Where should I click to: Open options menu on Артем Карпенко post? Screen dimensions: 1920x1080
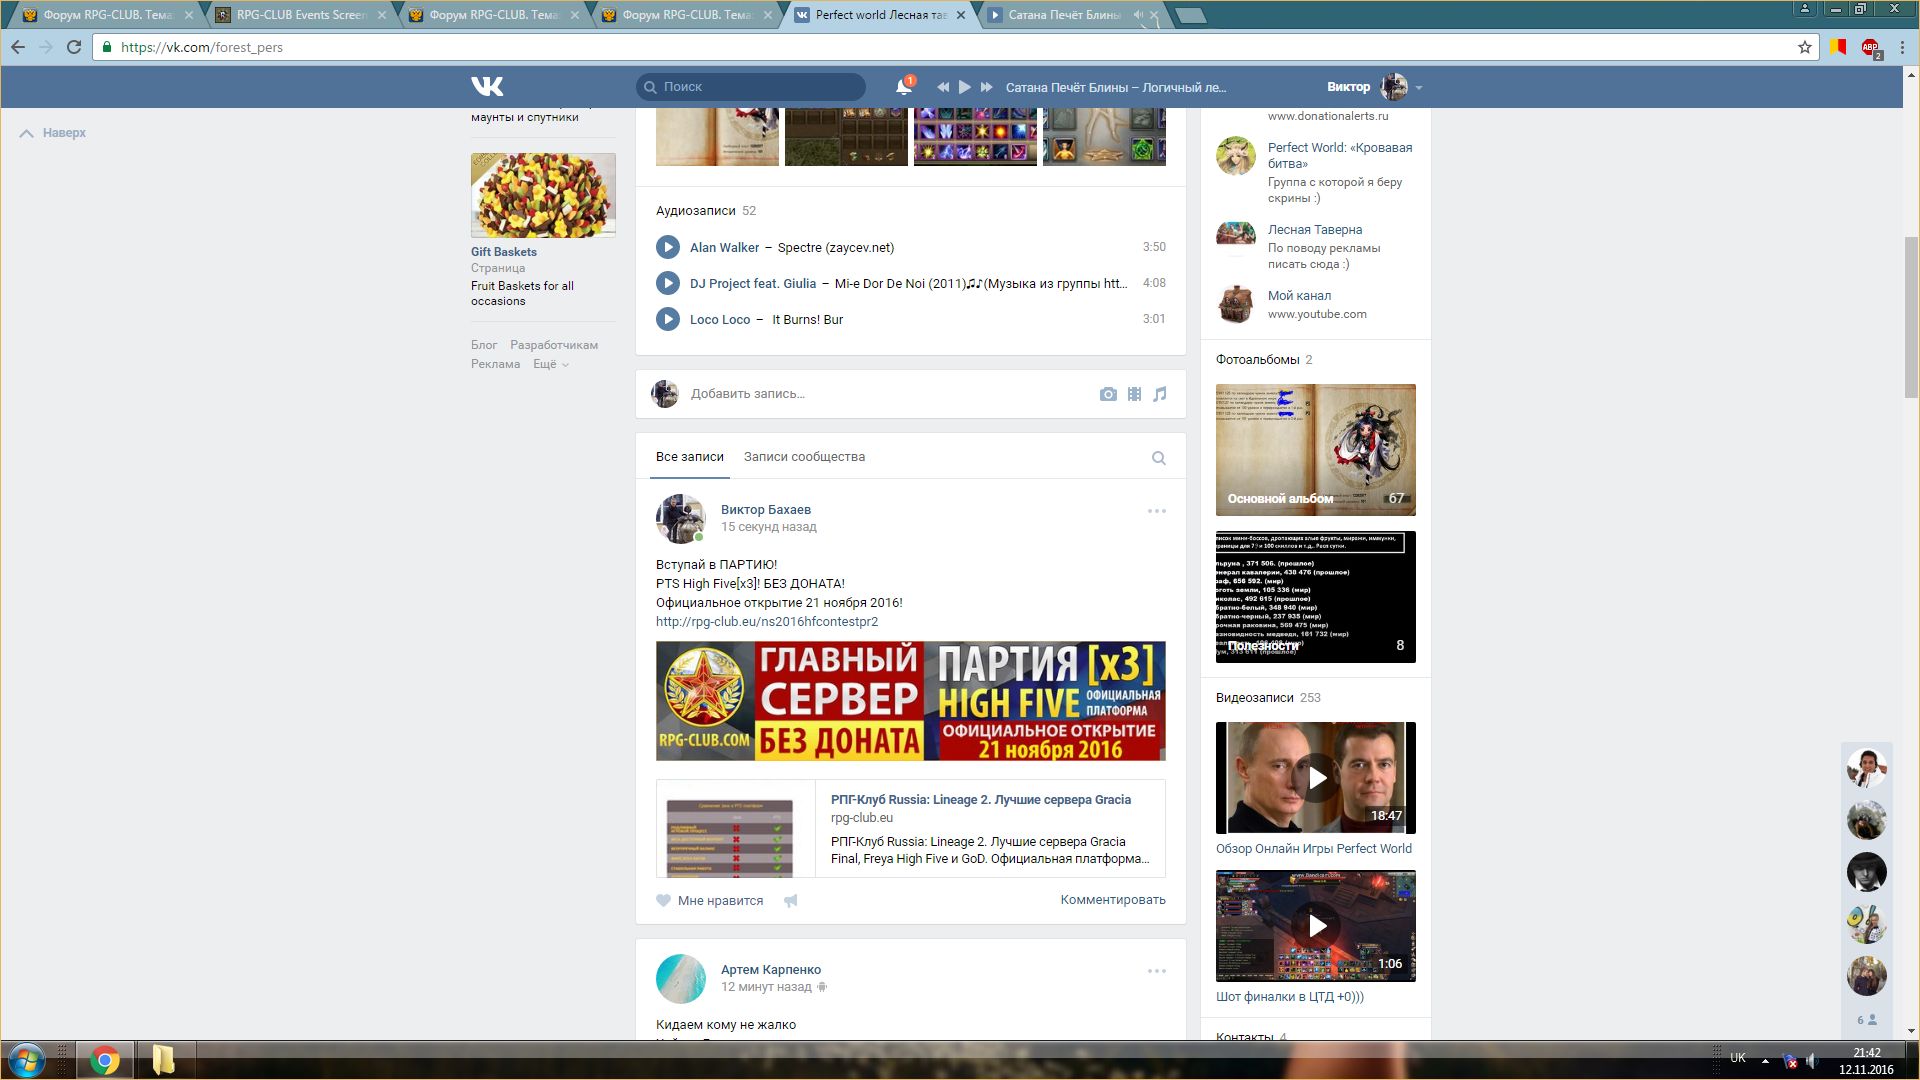click(x=1157, y=971)
